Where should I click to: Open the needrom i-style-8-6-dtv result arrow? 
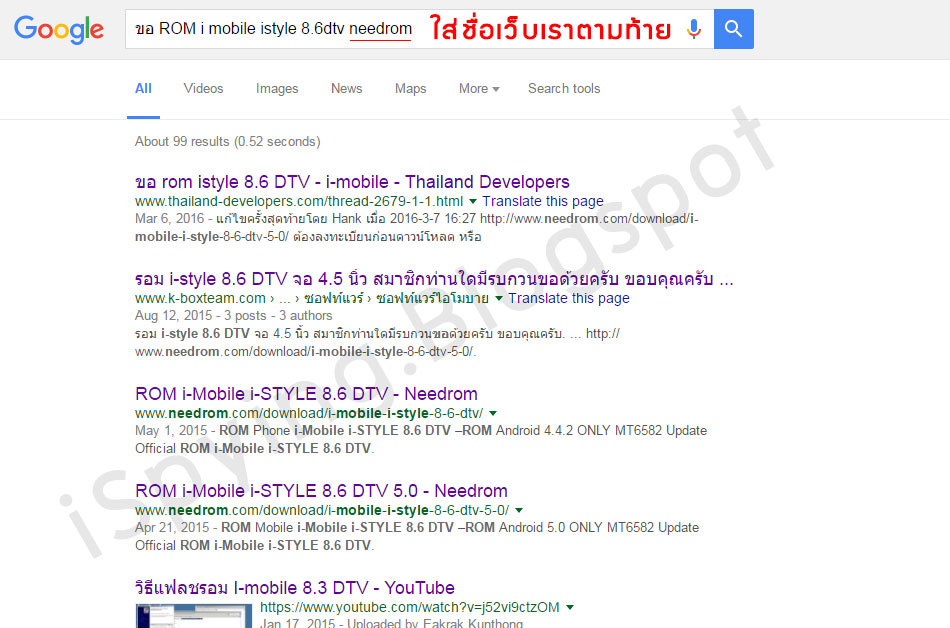493,414
